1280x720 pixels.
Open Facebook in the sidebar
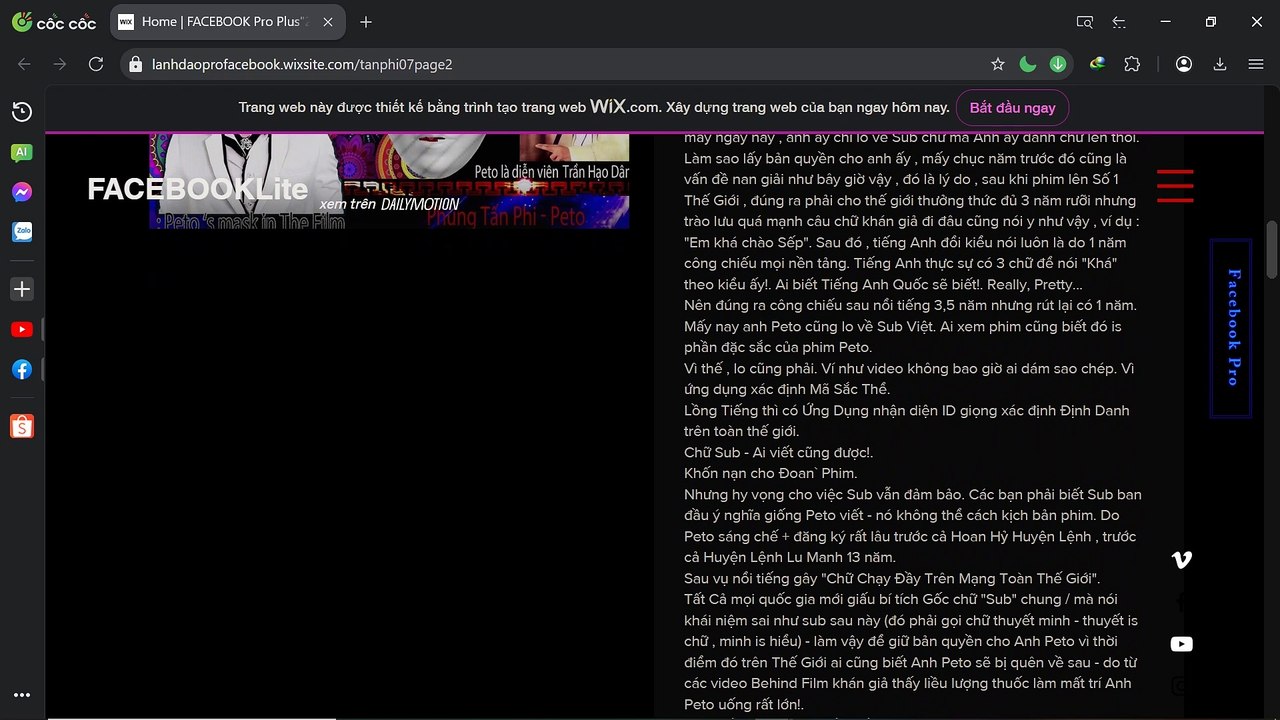tap(22, 369)
